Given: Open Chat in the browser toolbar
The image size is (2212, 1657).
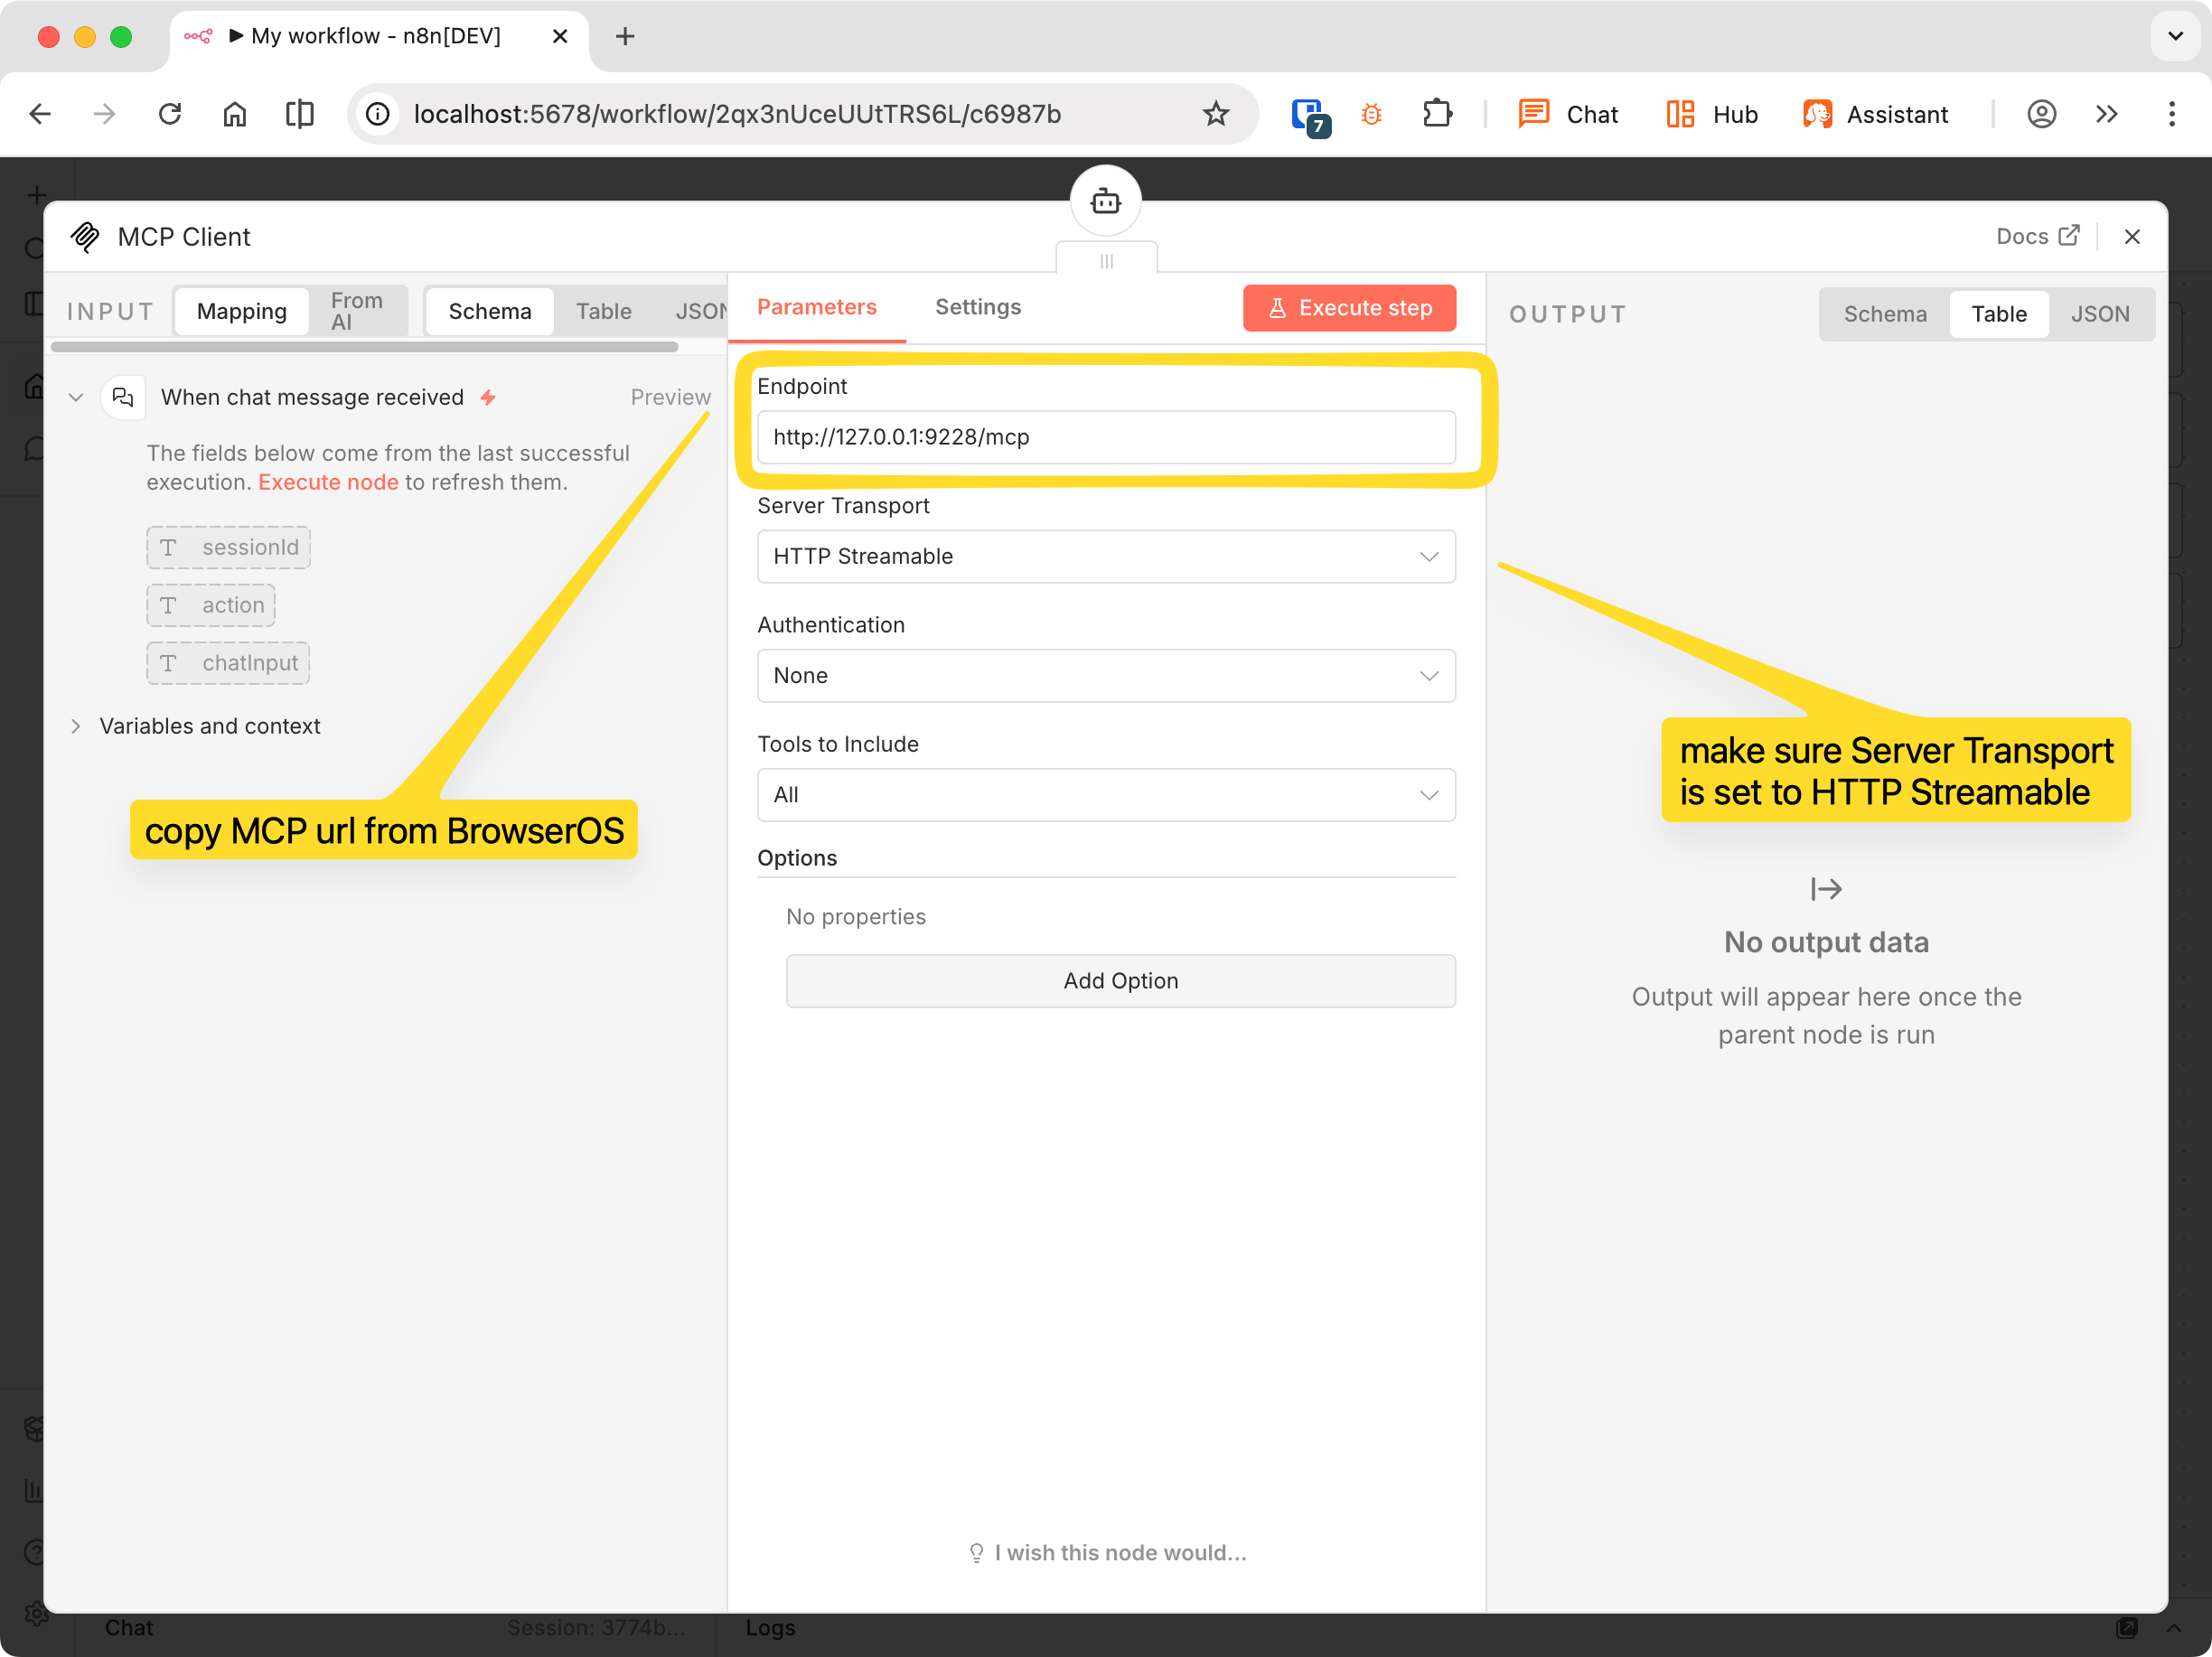Looking at the screenshot, I should [x=1568, y=113].
